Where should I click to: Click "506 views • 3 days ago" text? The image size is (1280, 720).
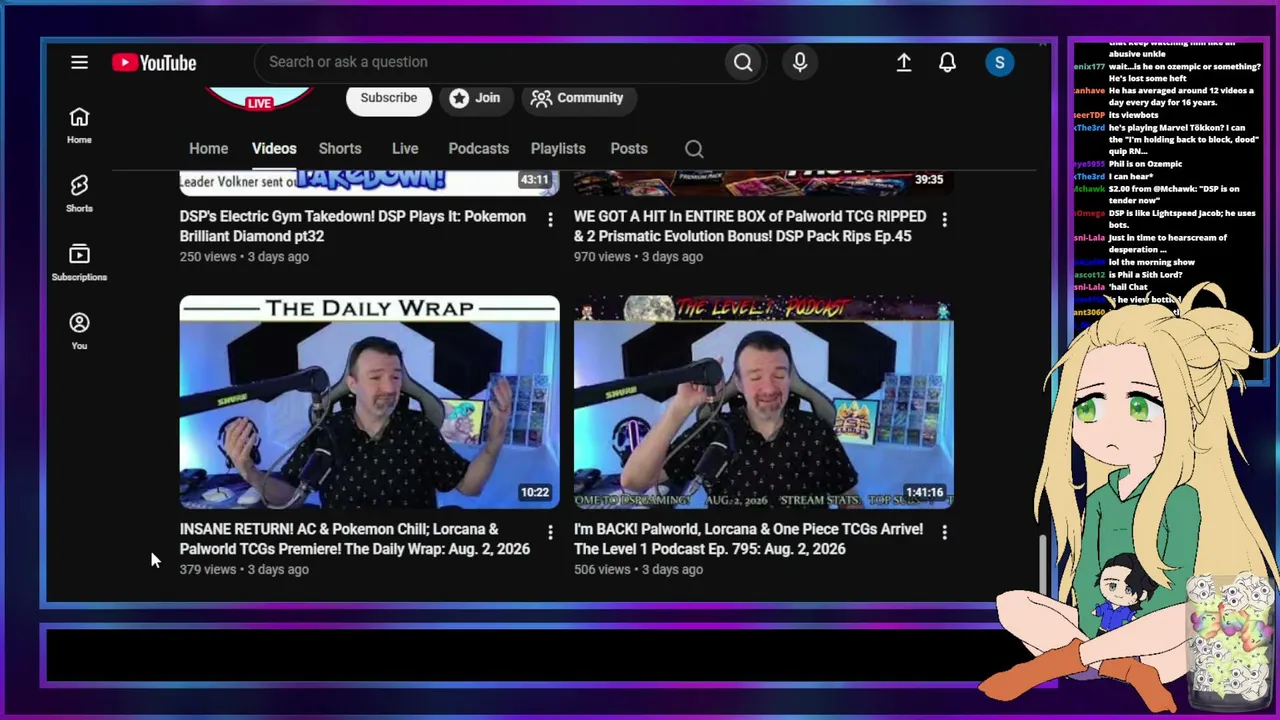point(638,570)
